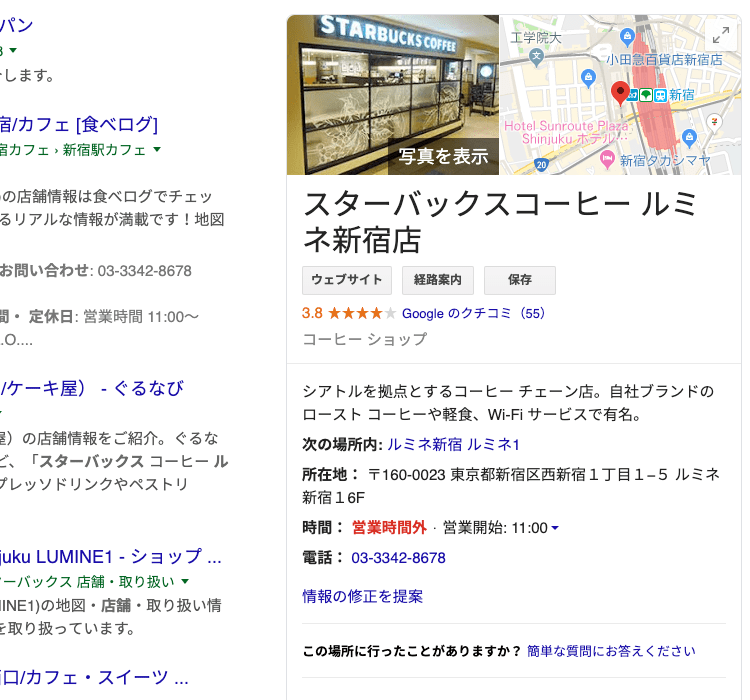
Task: Click the rating stars in the knowledge panel
Action: point(362,313)
